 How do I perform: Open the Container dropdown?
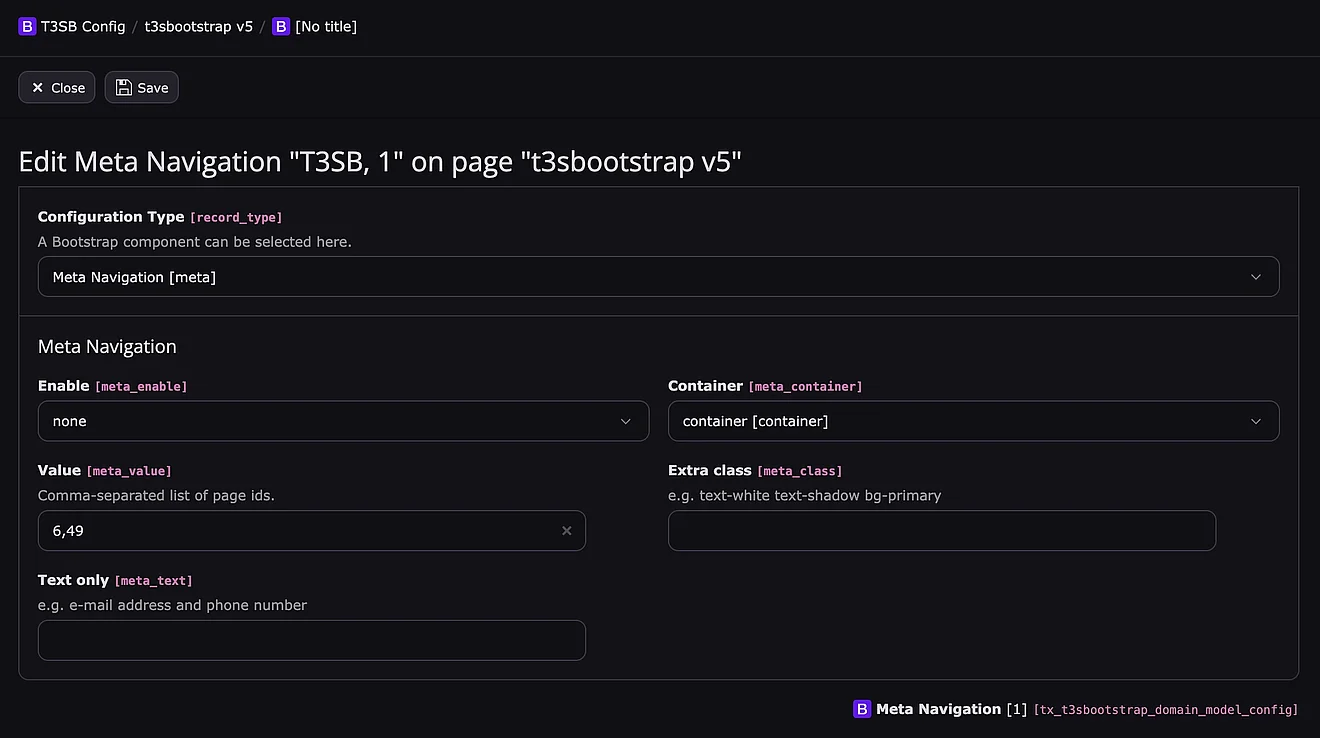pos(973,421)
